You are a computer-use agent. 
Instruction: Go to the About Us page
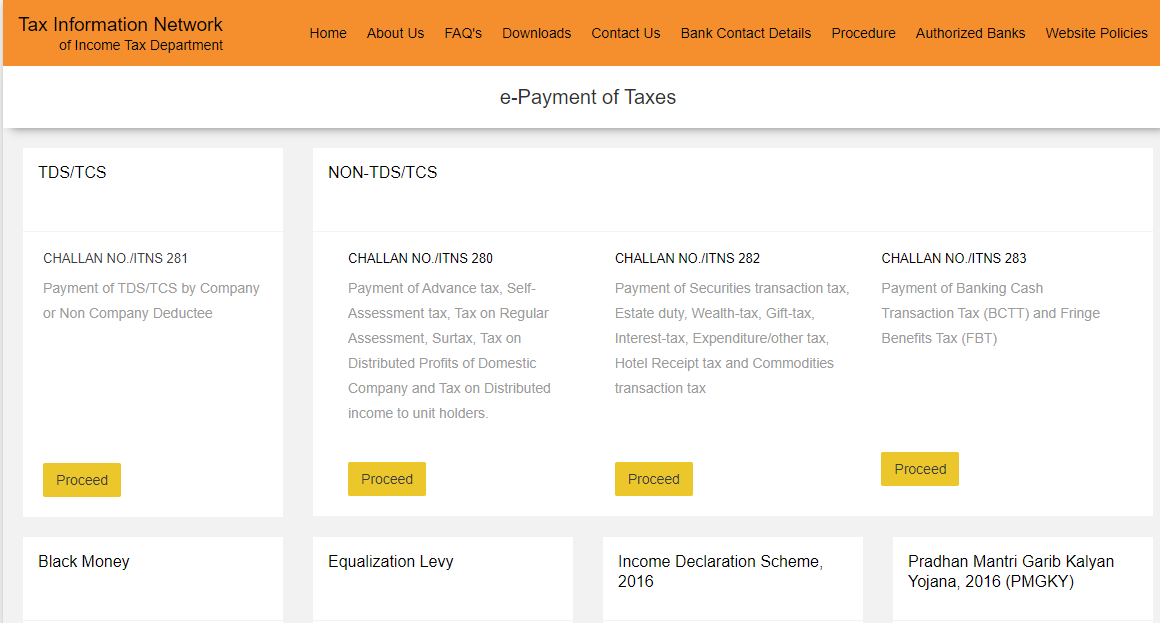(x=395, y=33)
